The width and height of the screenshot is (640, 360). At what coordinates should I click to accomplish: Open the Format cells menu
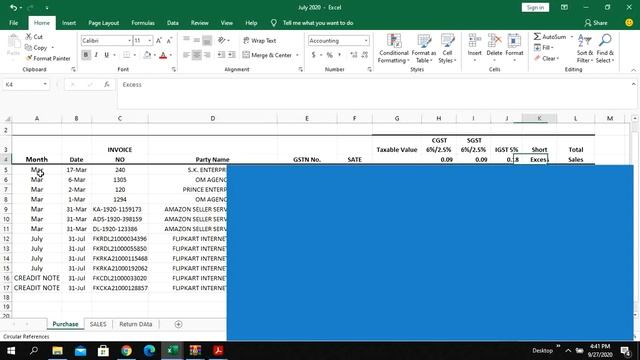(x=514, y=49)
